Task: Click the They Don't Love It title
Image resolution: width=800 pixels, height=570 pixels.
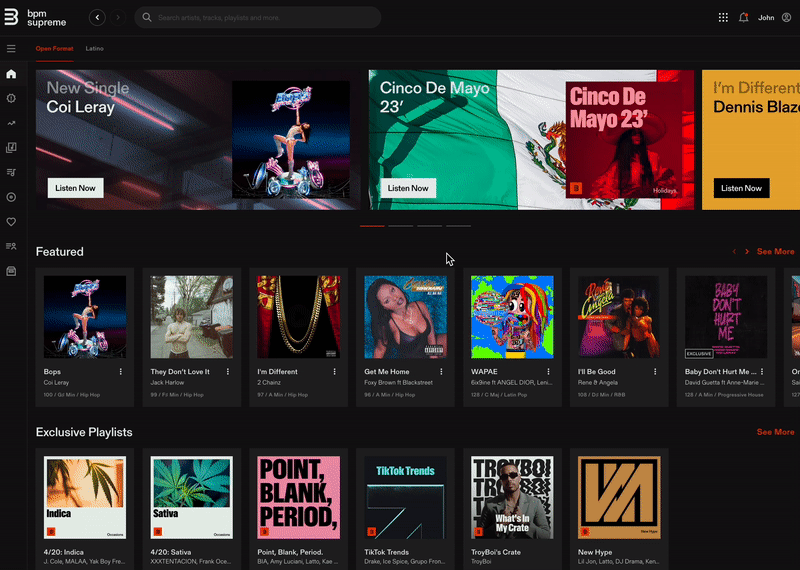Action: click(x=180, y=371)
